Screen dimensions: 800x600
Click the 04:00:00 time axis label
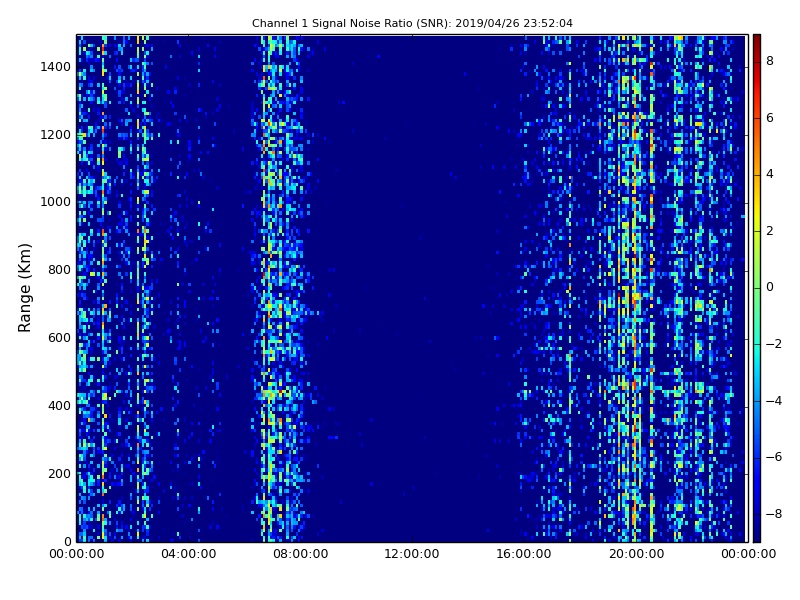pos(188,554)
